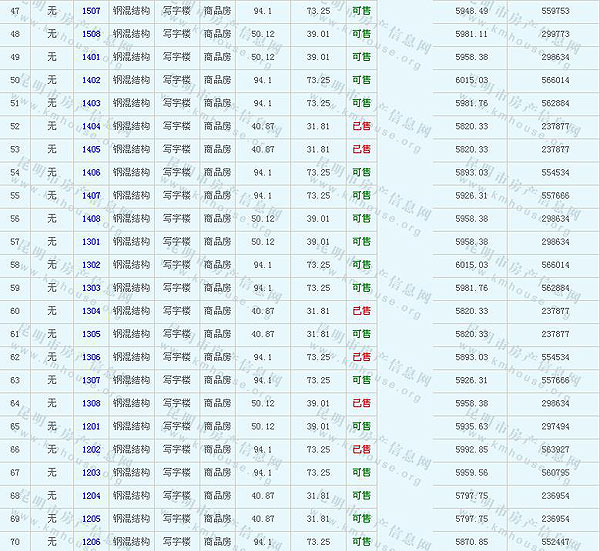This screenshot has height=551, width=600.
Task: Click the 5870.85 unit price cell
Action: point(471,541)
